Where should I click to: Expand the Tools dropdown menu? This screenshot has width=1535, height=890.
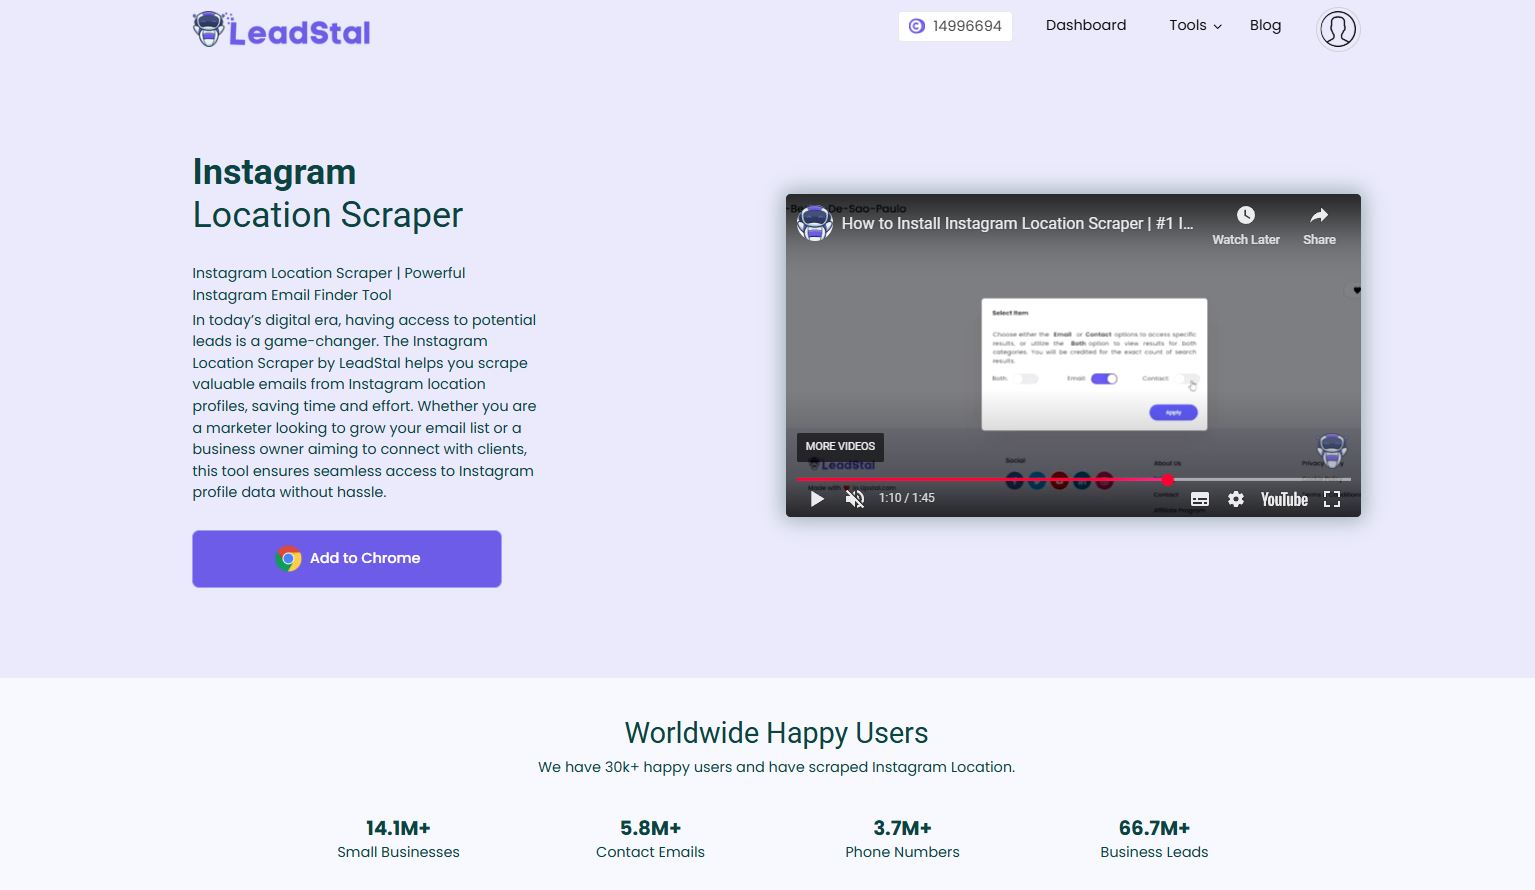click(1195, 26)
